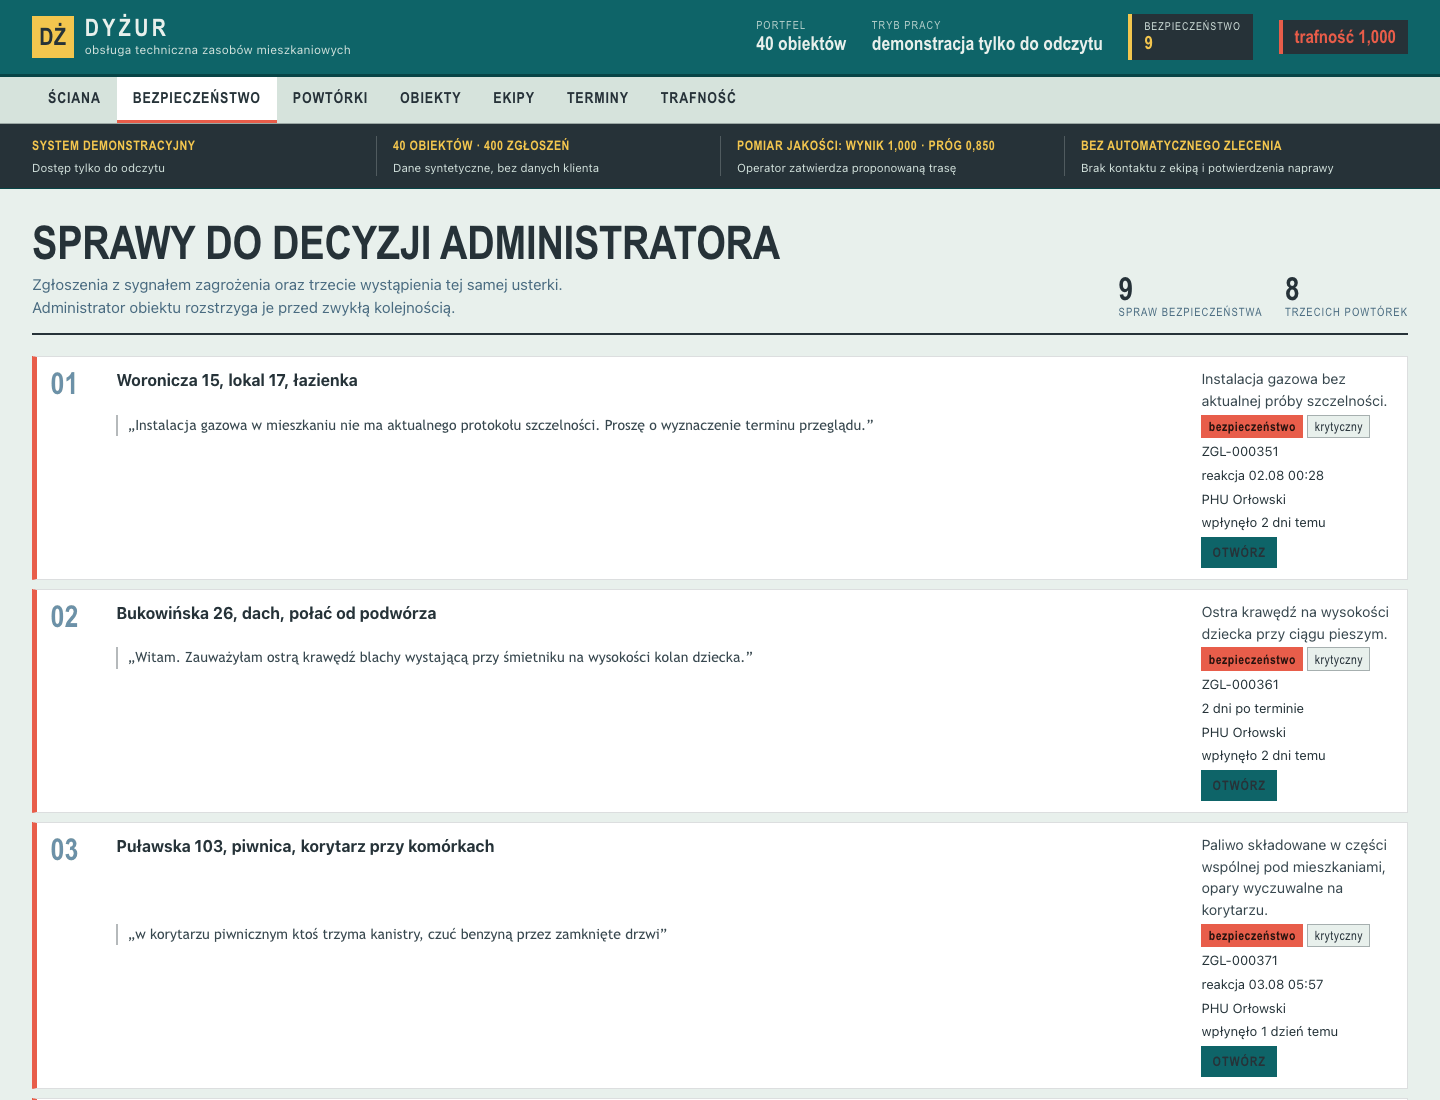The width and height of the screenshot is (1440, 1100).
Task: Click the trafność 1,000 header badge
Action: point(1344,37)
